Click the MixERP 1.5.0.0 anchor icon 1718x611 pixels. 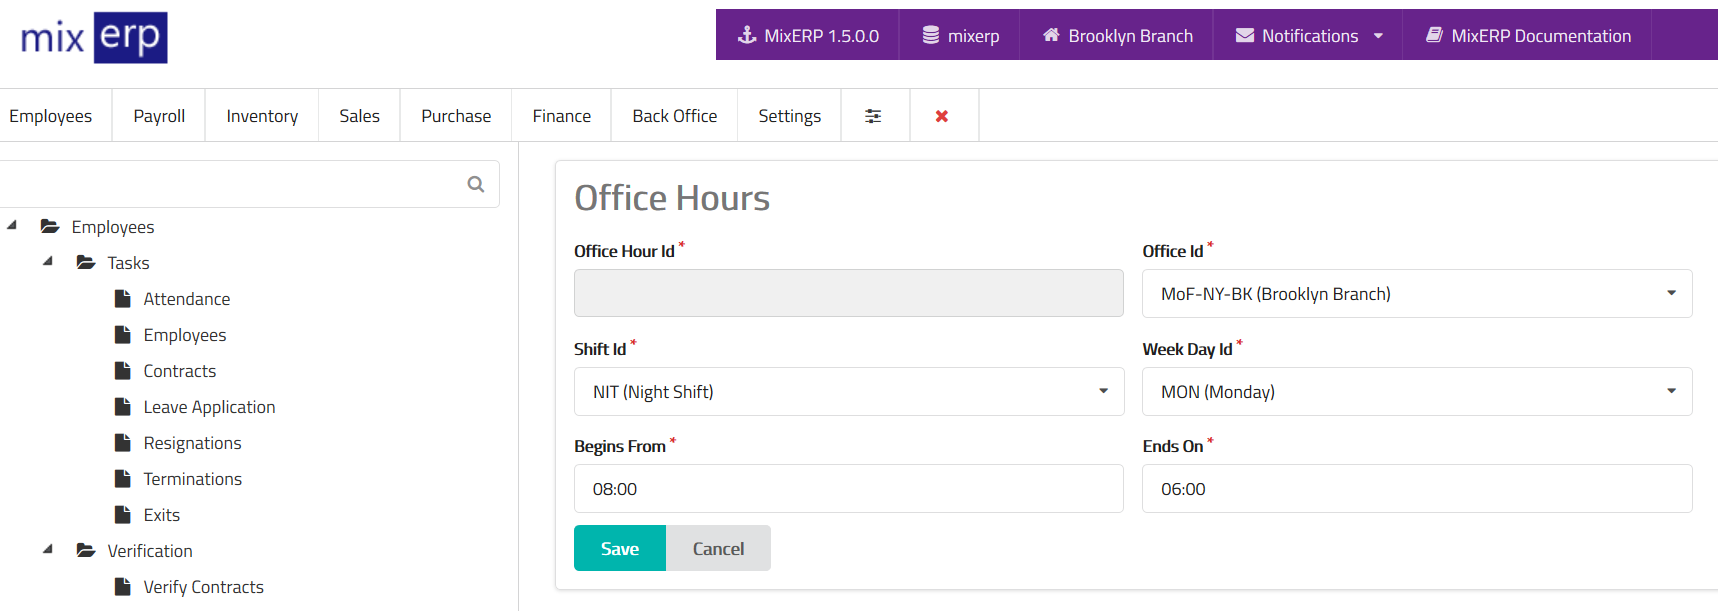pyautogui.click(x=747, y=35)
